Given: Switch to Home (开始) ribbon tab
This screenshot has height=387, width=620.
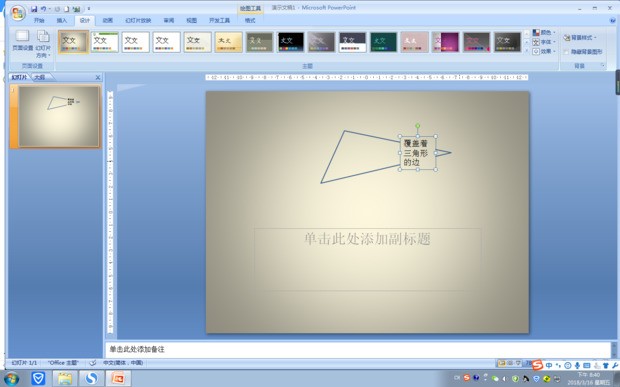Looking at the screenshot, I should point(39,20).
